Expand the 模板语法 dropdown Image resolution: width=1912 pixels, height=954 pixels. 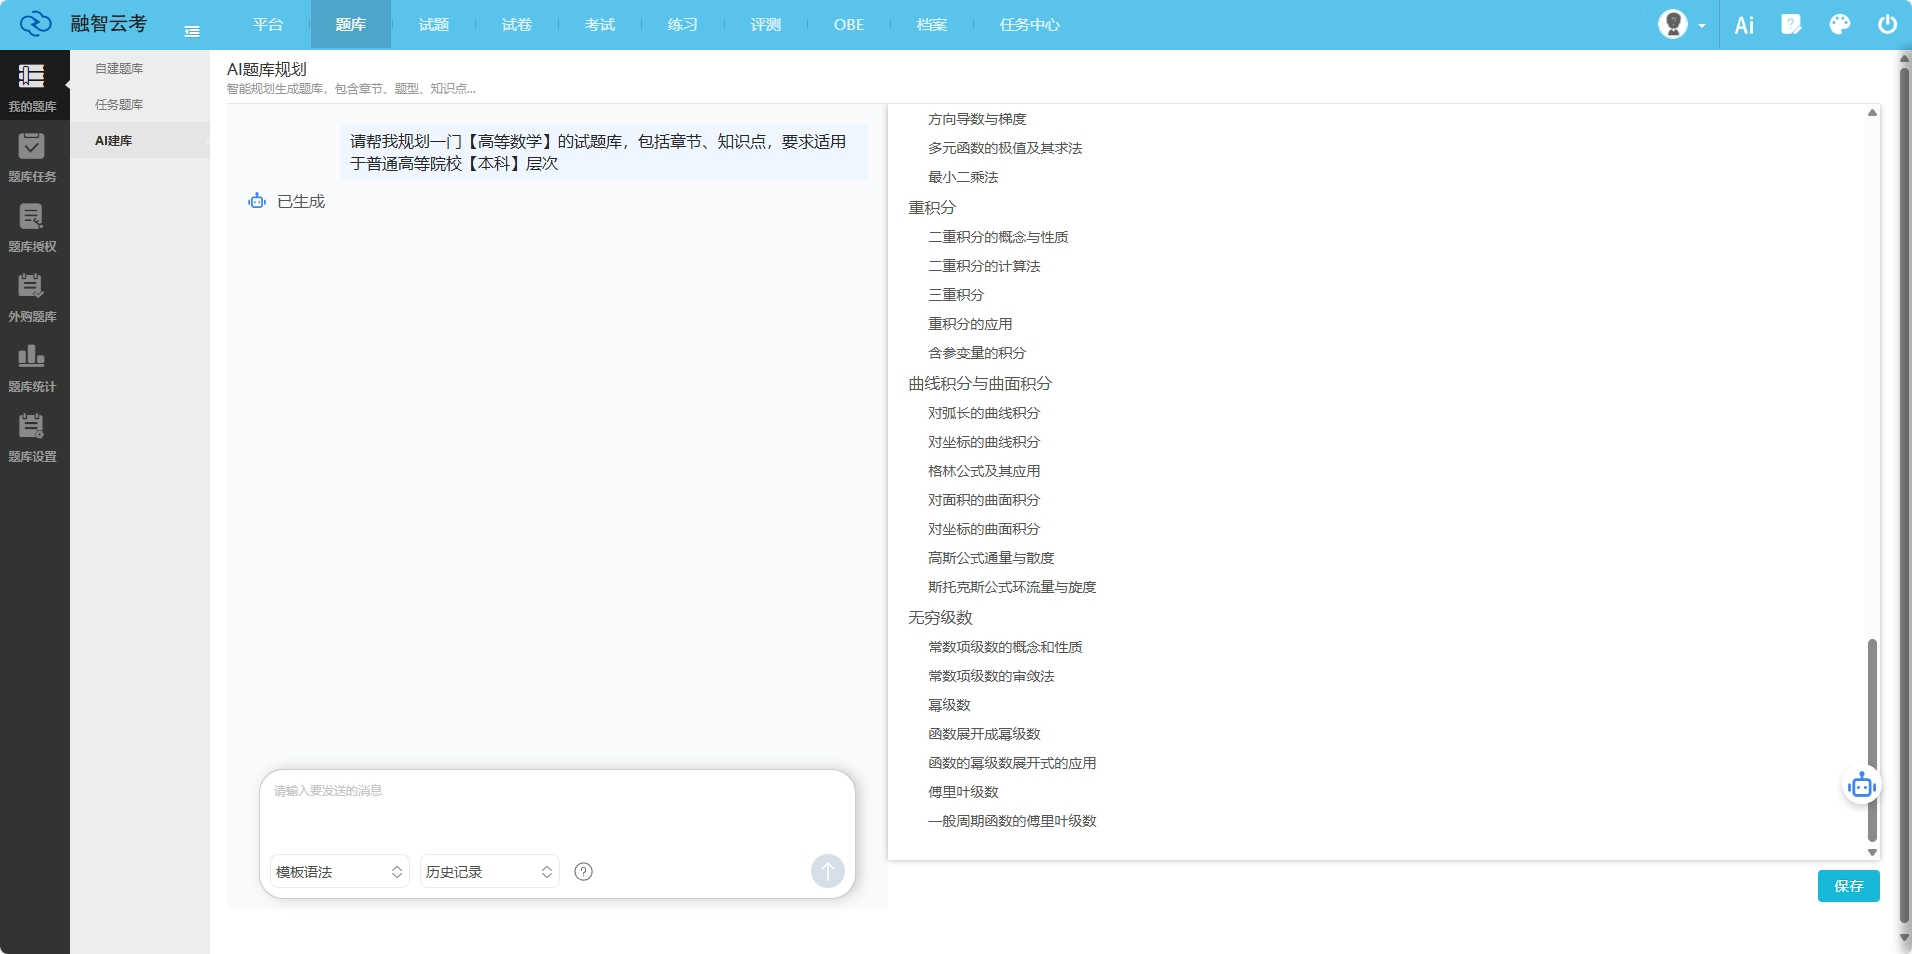point(337,871)
